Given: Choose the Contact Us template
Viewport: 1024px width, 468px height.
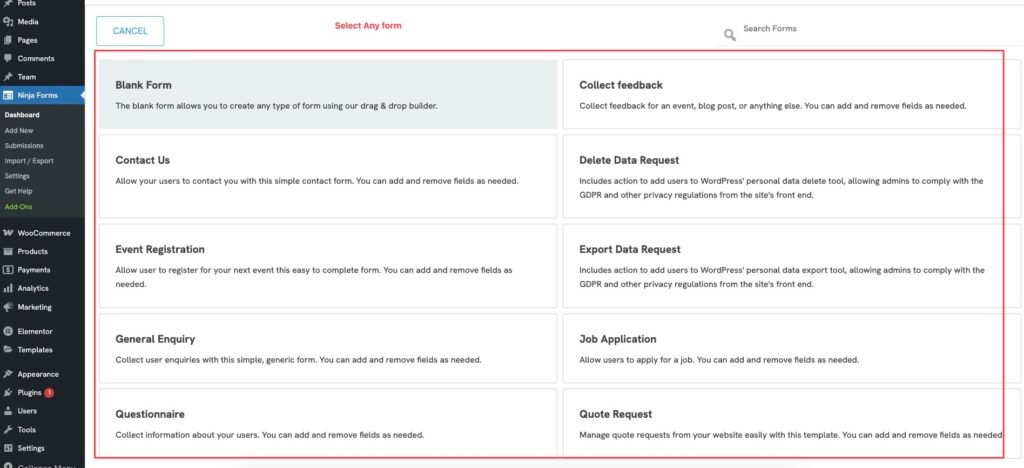Looking at the screenshot, I should pyautogui.click(x=328, y=176).
